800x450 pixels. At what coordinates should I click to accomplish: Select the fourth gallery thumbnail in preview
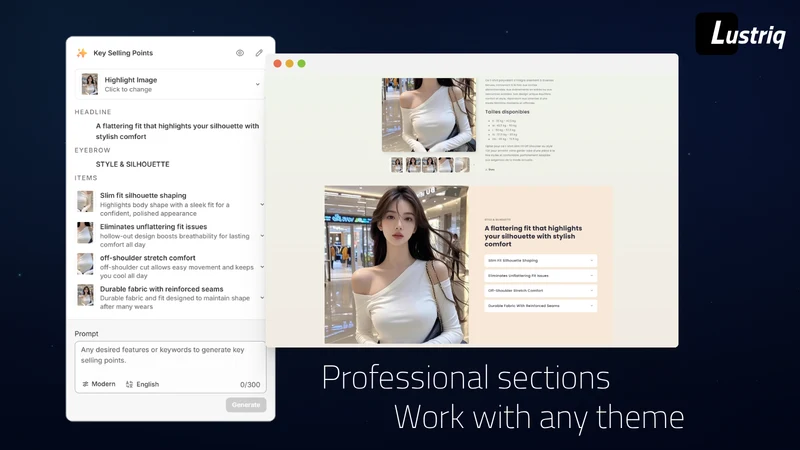pos(446,165)
